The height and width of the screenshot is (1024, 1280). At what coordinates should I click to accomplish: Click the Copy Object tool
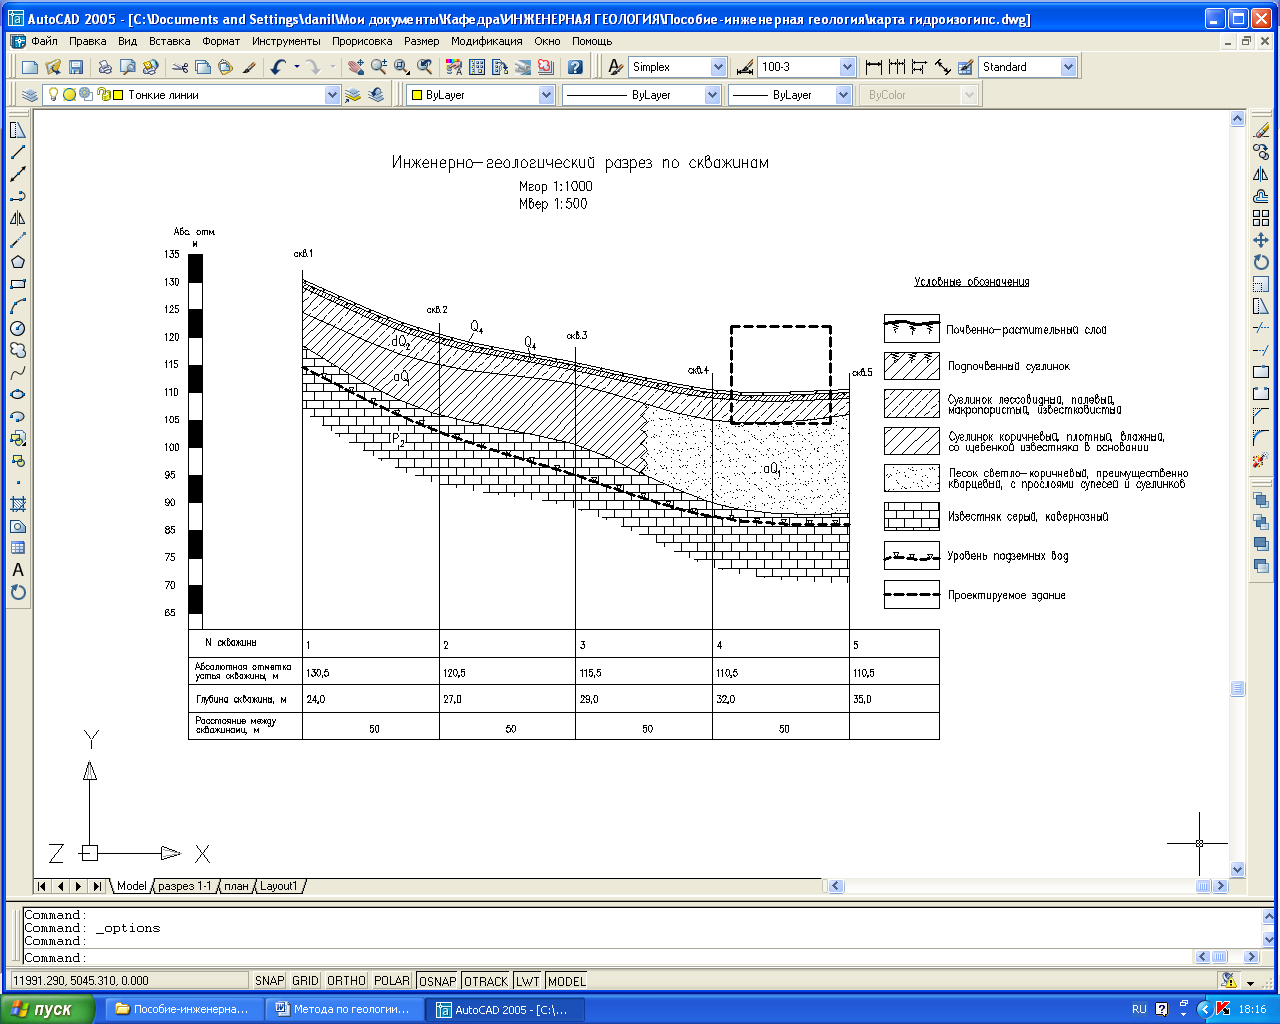tap(1261, 152)
